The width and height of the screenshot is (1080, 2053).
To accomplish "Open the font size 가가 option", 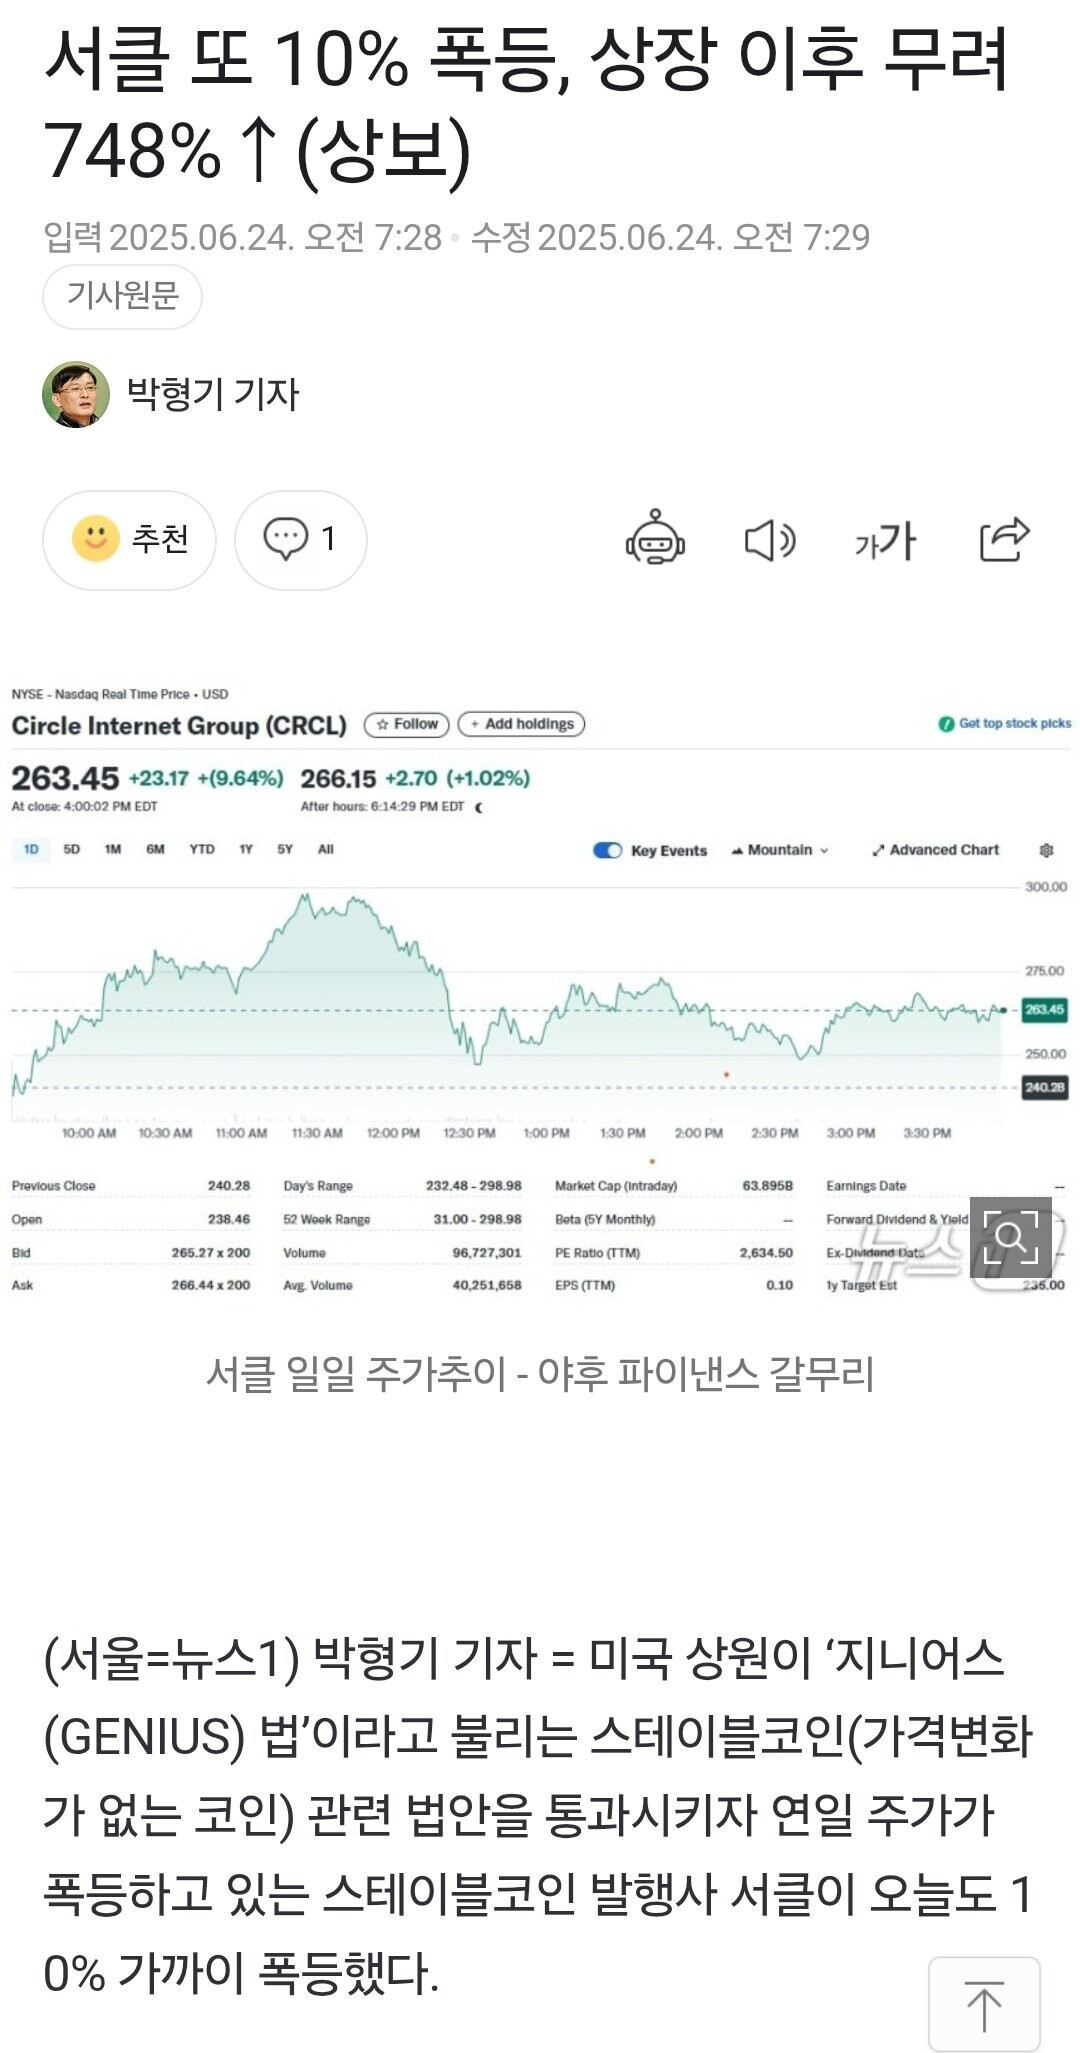I will click(x=885, y=541).
